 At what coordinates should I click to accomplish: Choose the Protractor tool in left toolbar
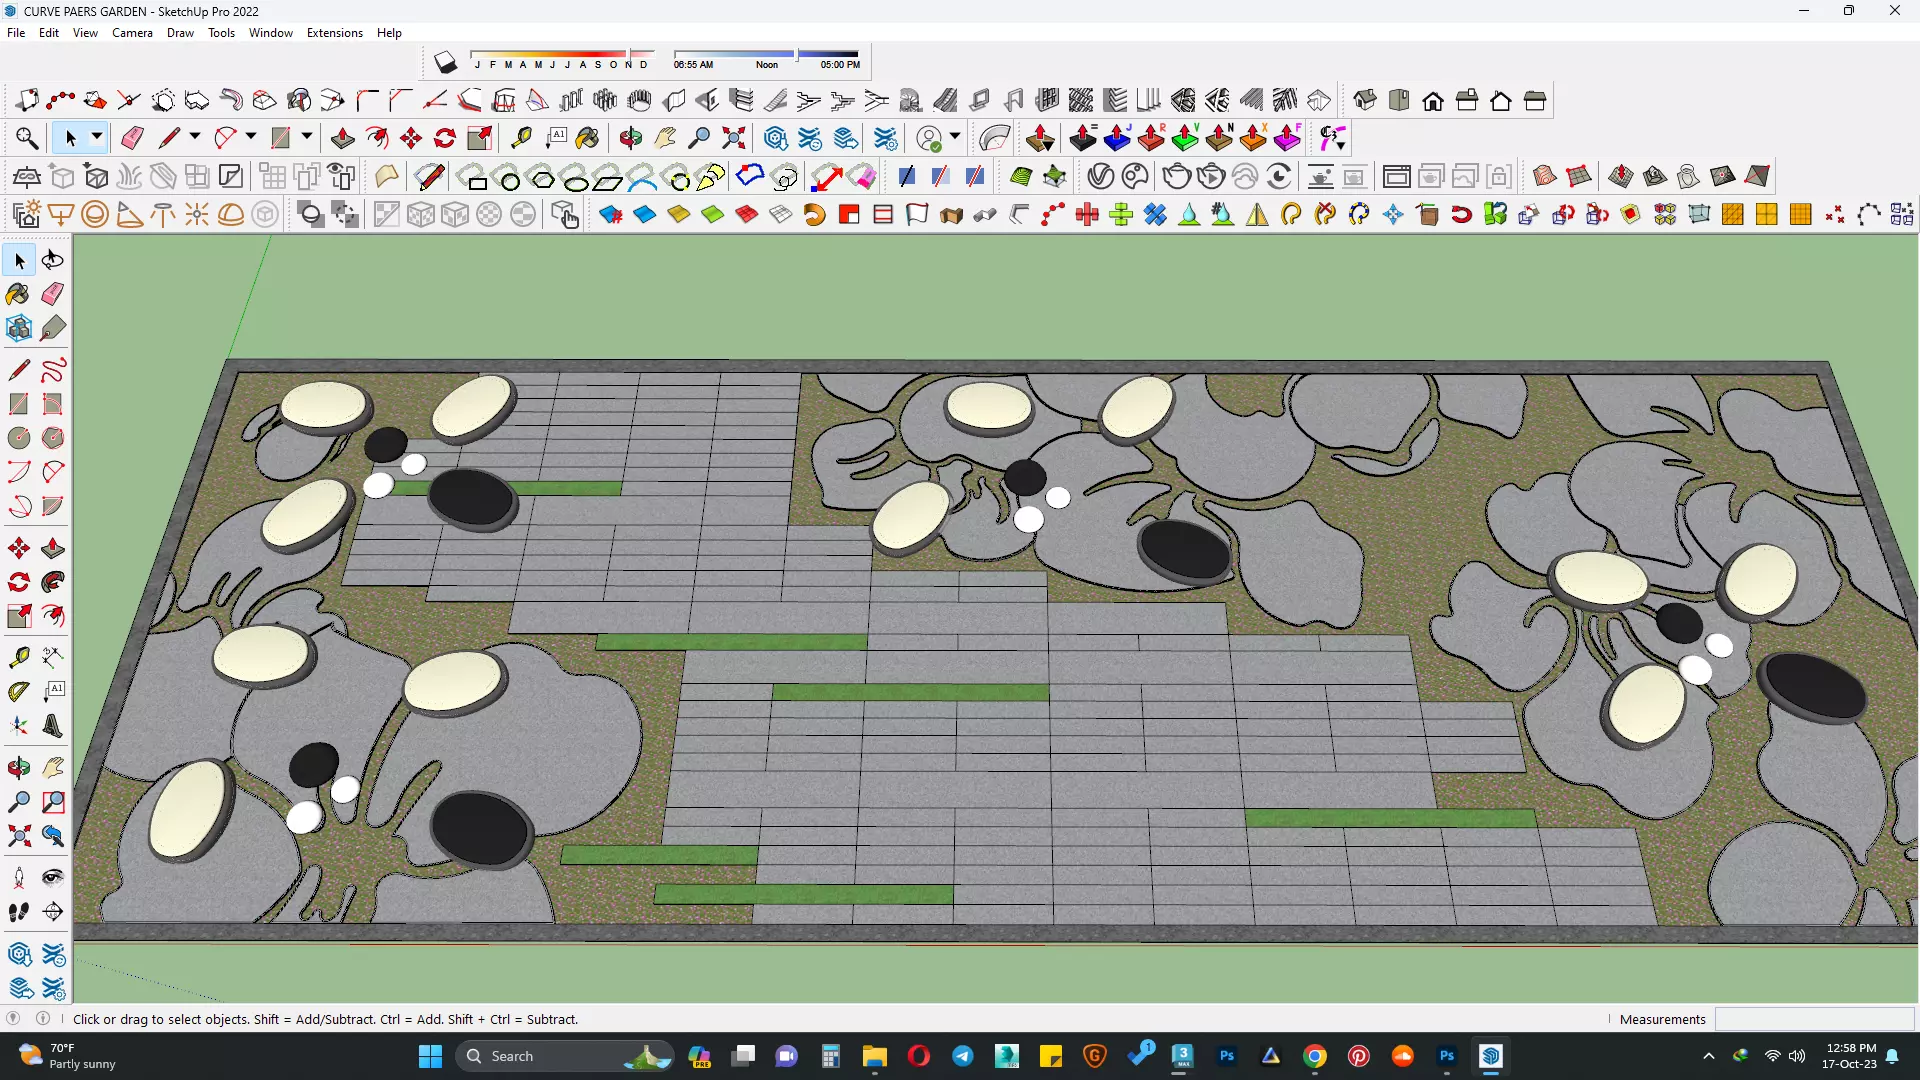(x=18, y=691)
